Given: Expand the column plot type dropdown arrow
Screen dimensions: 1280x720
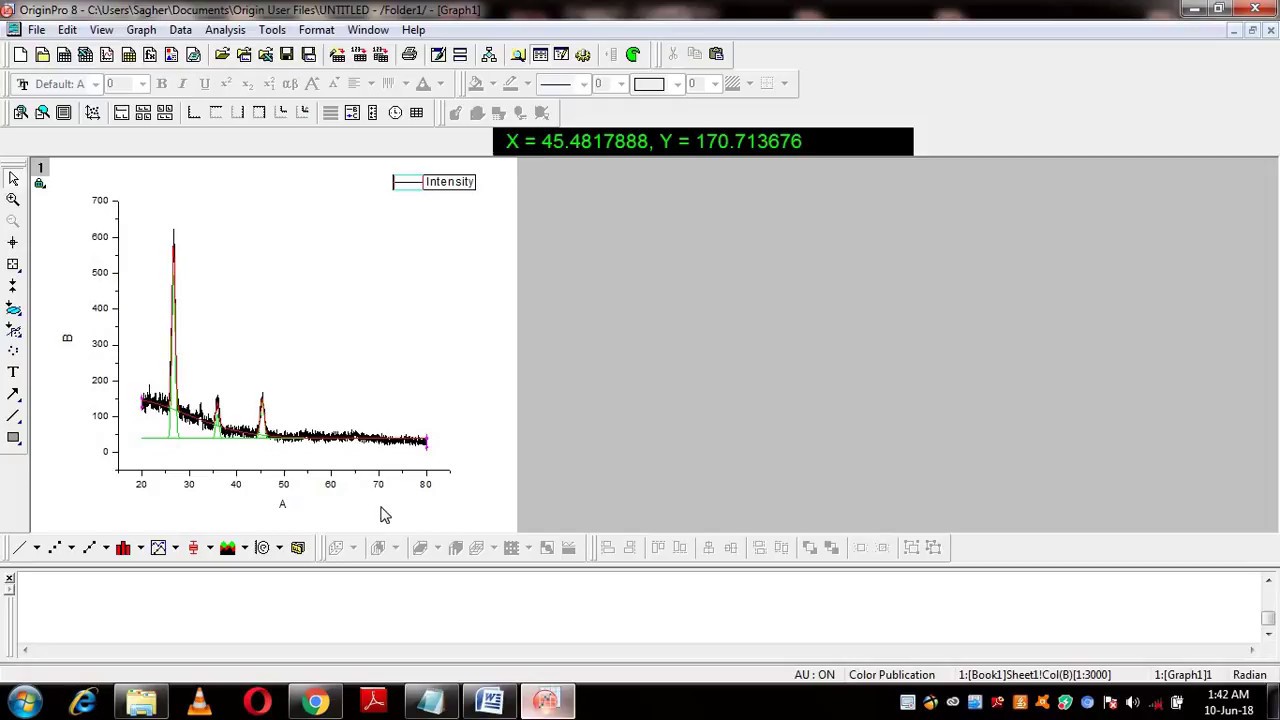Looking at the screenshot, I should tap(140, 547).
